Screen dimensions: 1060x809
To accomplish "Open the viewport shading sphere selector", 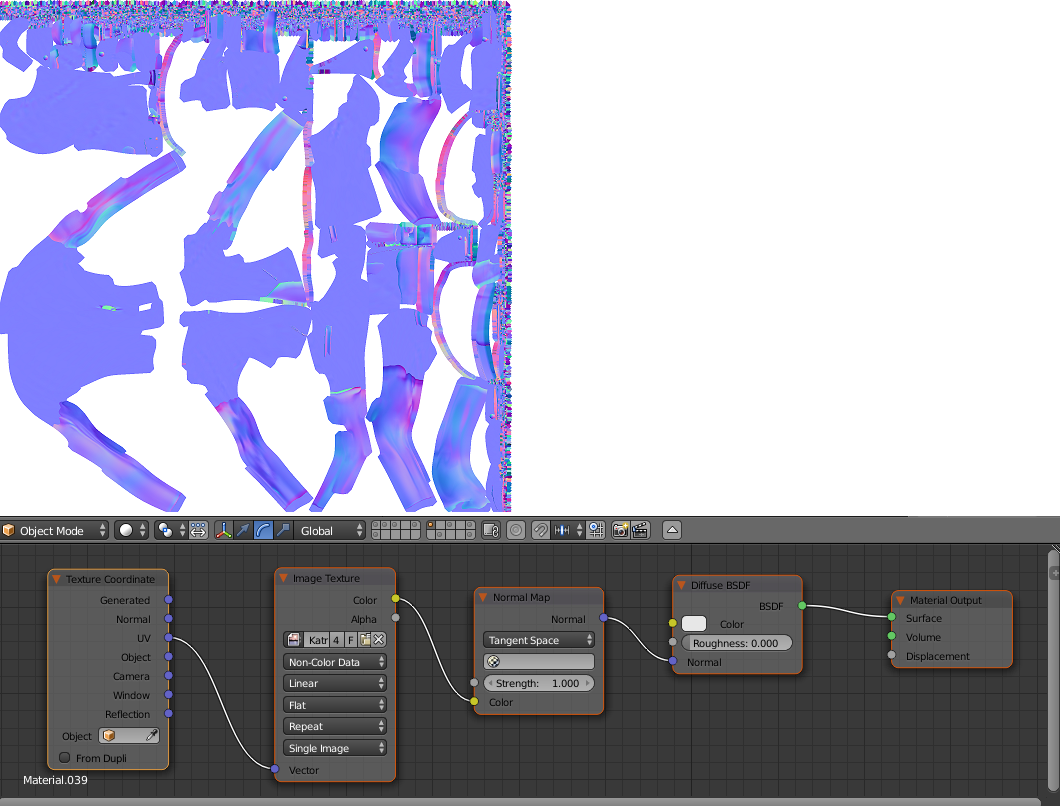I will coord(131,531).
